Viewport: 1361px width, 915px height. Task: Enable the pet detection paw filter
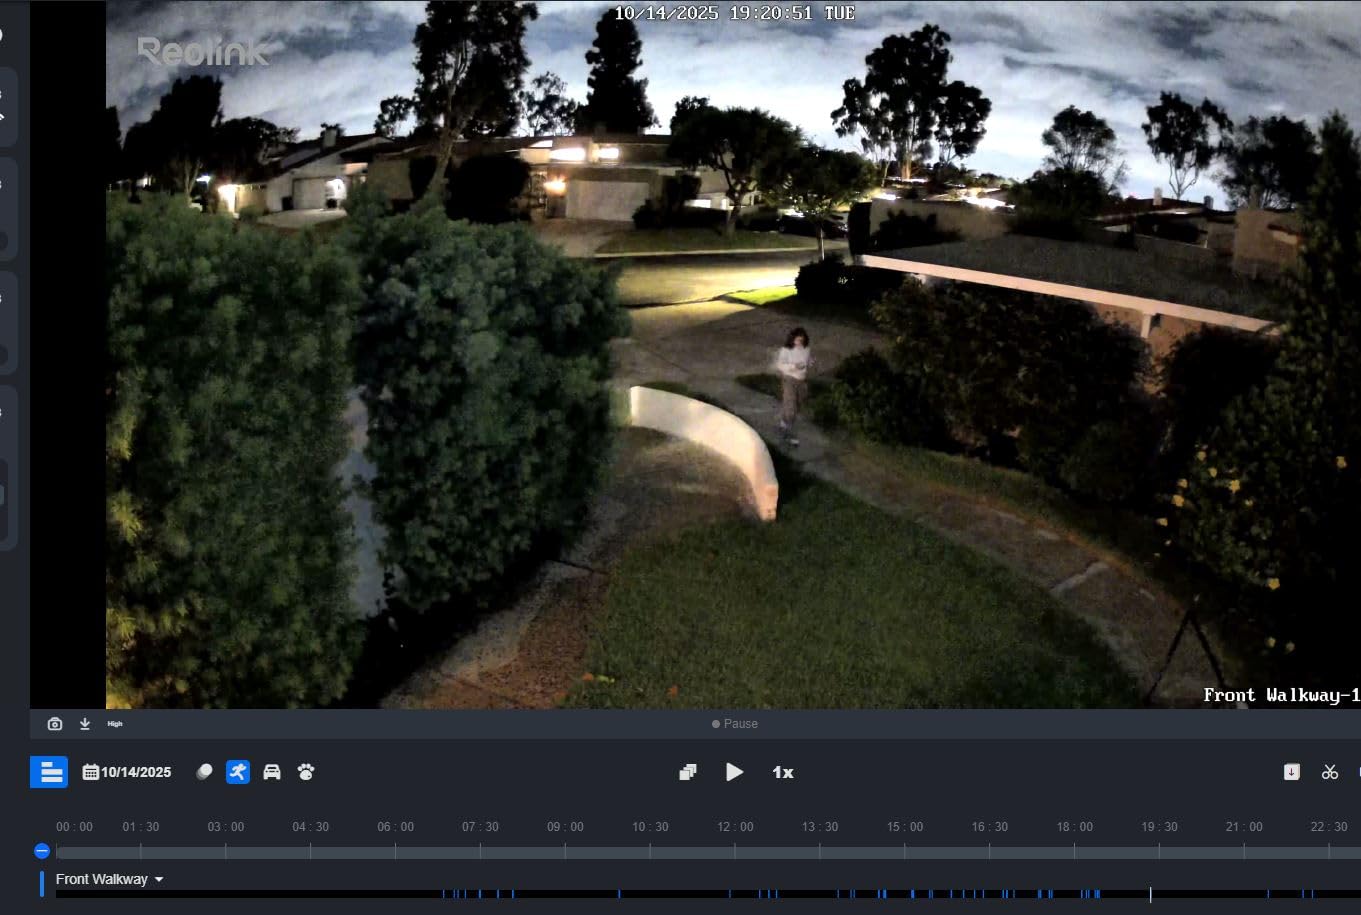[x=305, y=771]
